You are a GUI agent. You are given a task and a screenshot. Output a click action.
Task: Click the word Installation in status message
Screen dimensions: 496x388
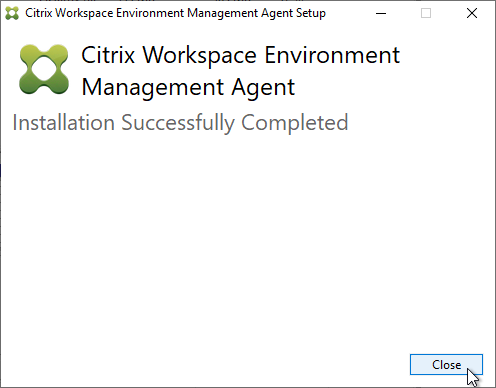[64, 123]
